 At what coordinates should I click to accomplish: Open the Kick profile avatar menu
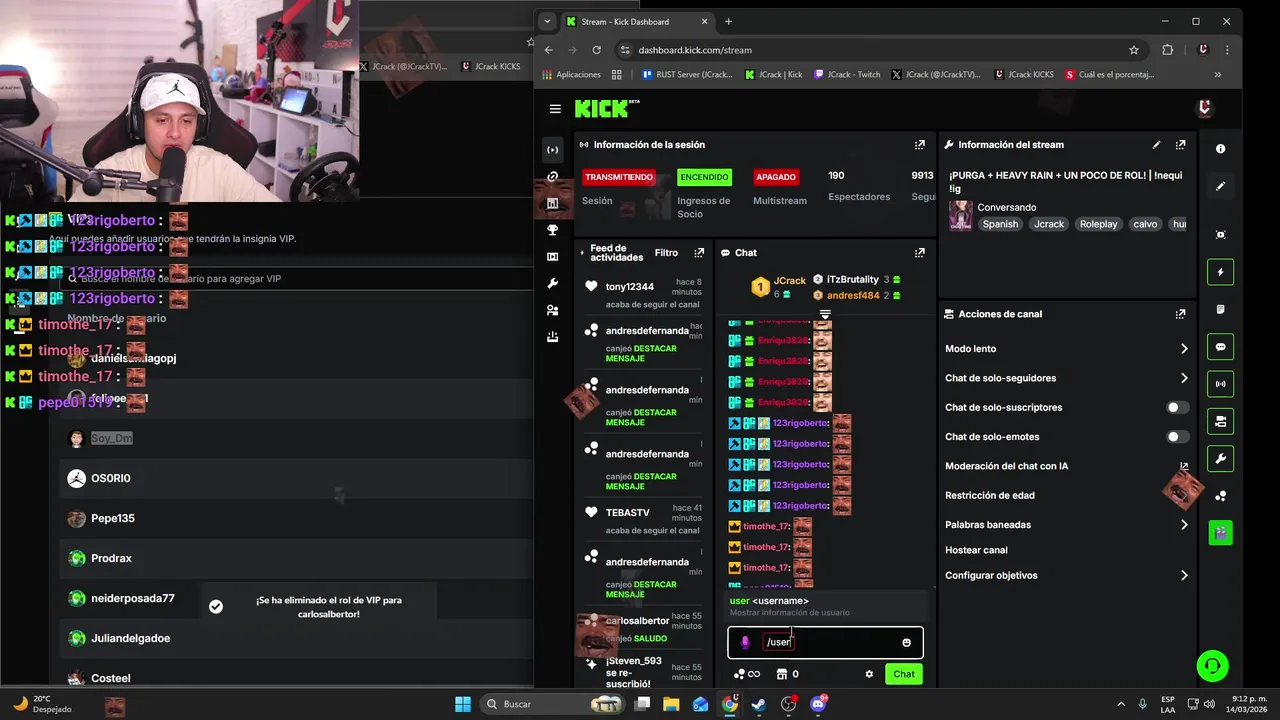pyautogui.click(x=1205, y=108)
